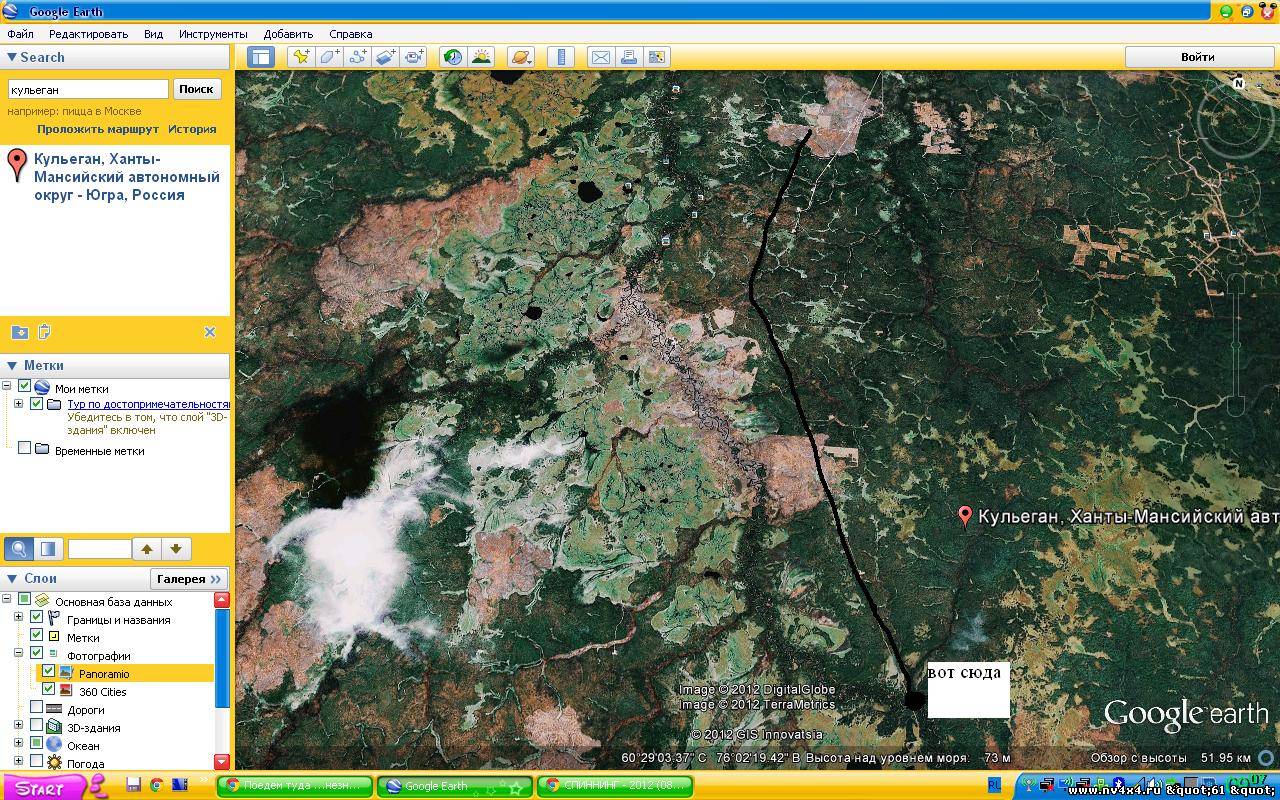Open the planet switcher icon

[521, 57]
